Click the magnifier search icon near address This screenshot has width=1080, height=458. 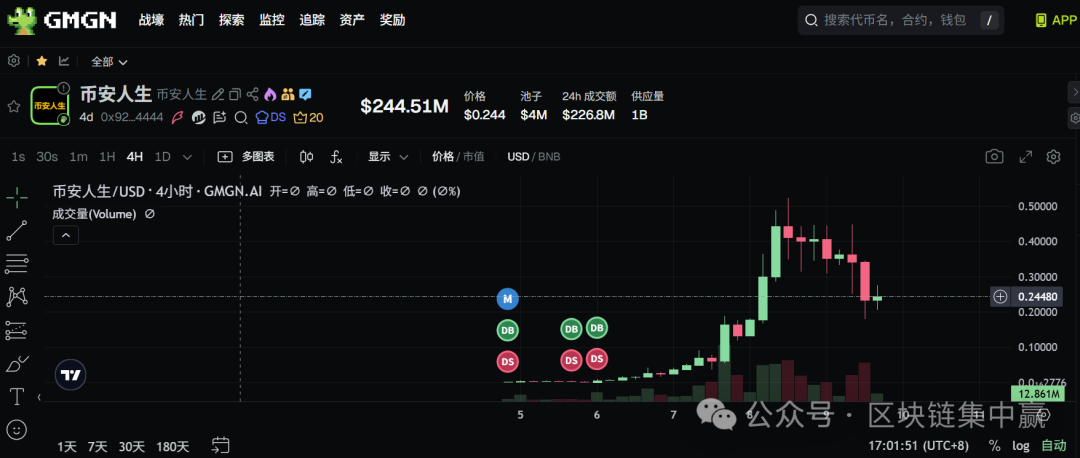[x=240, y=117]
